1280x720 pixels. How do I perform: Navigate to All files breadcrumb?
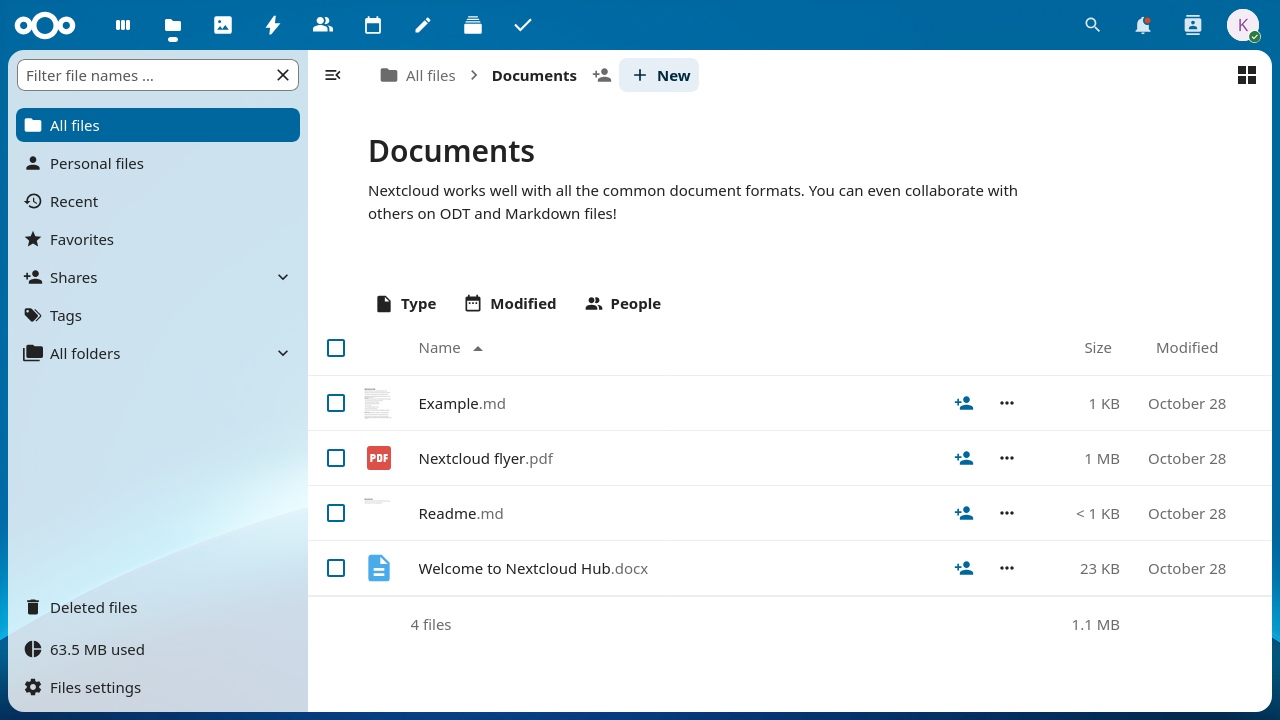click(418, 75)
